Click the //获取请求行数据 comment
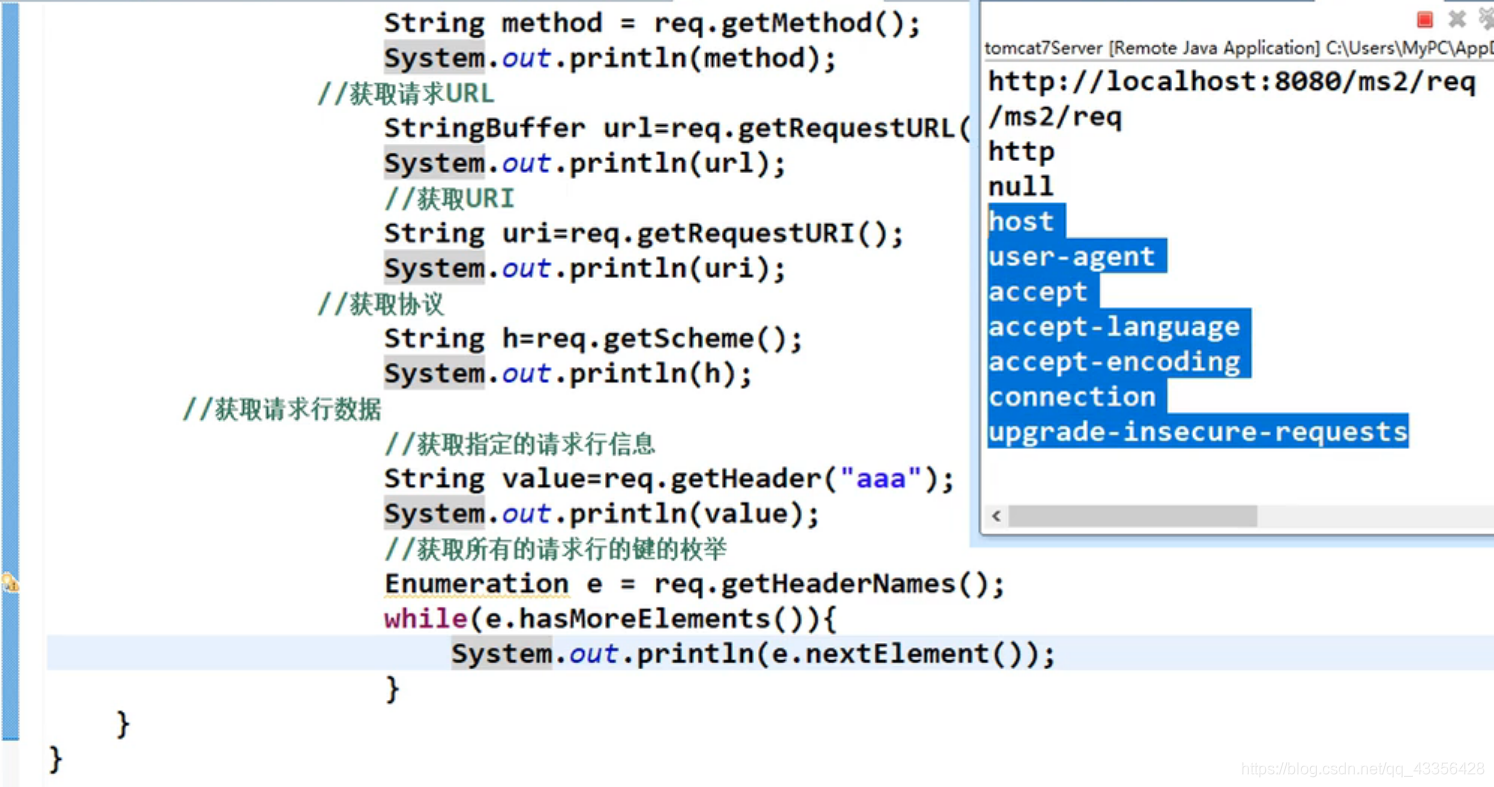 coord(282,409)
